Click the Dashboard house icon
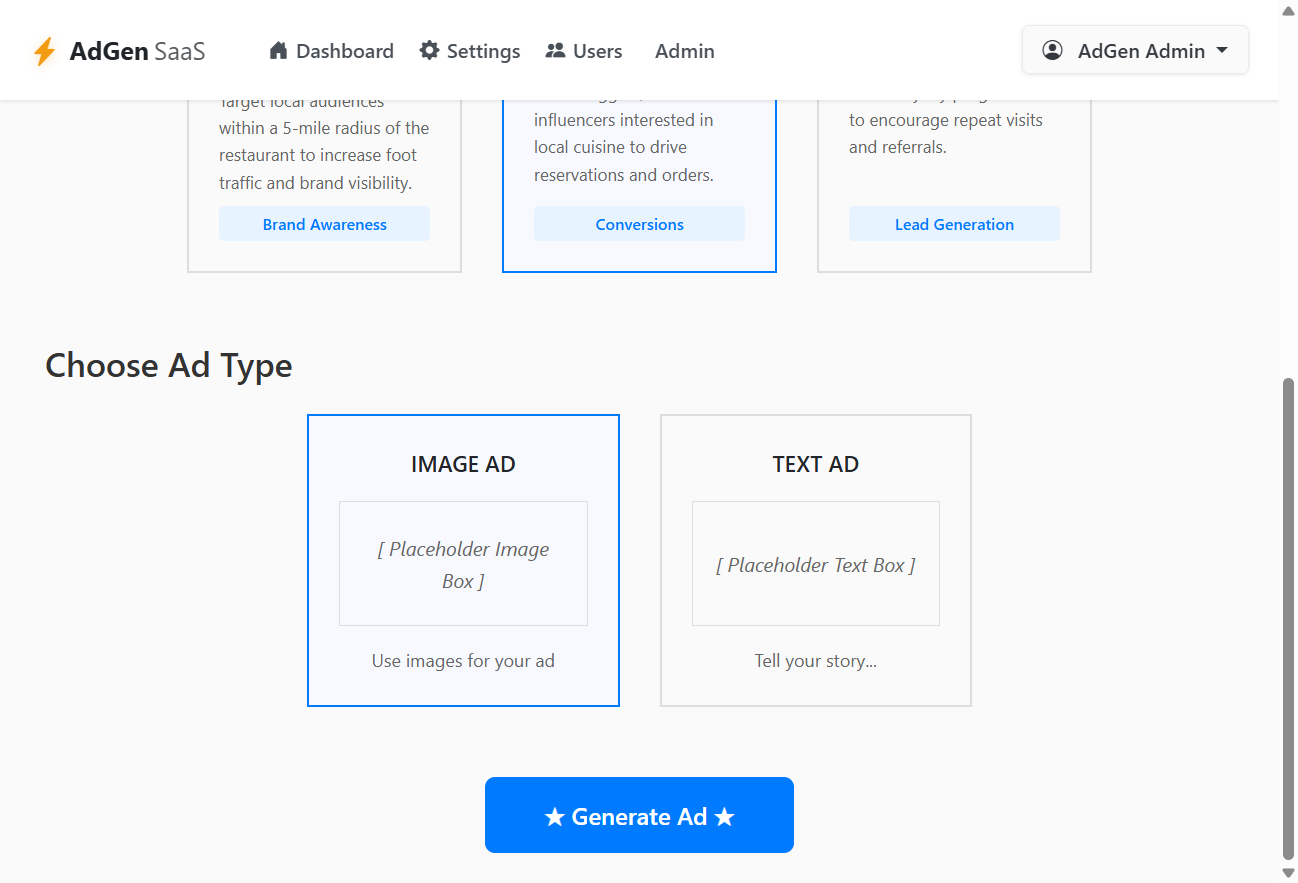This screenshot has width=1298, height=883. (279, 50)
